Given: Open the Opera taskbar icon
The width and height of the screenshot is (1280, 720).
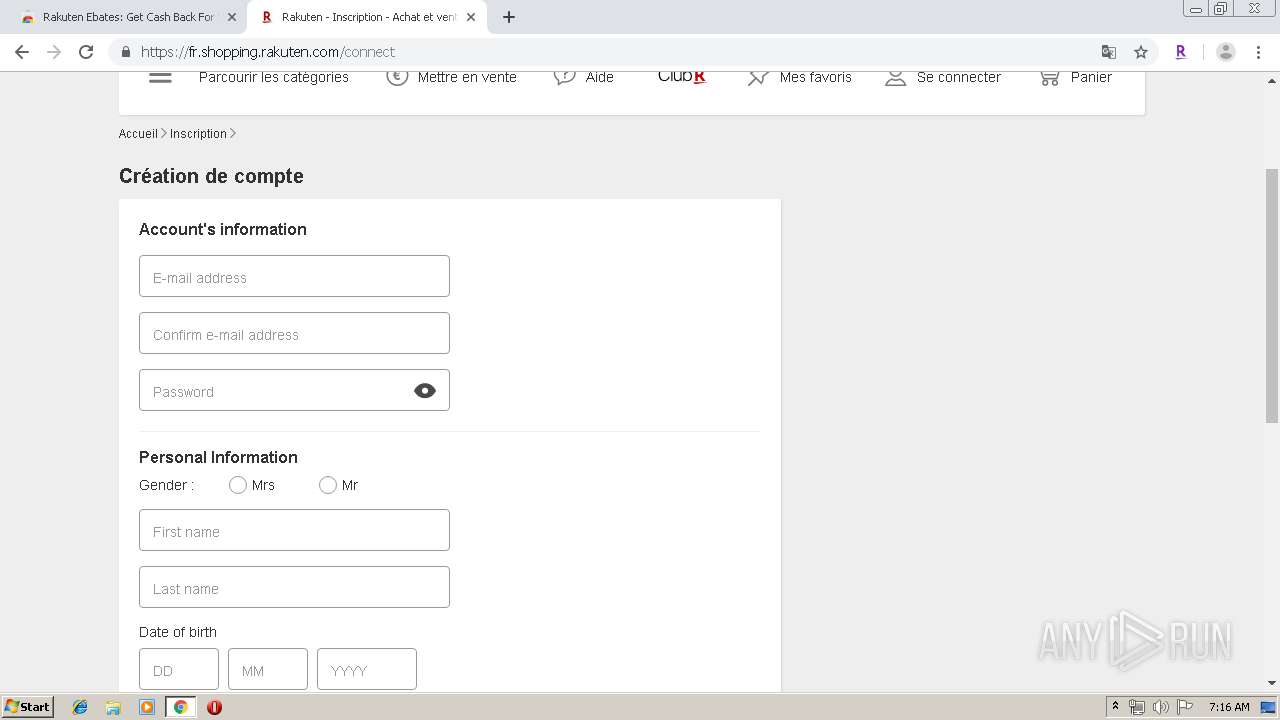Looking at the screenshot, I should pos(214,707).
